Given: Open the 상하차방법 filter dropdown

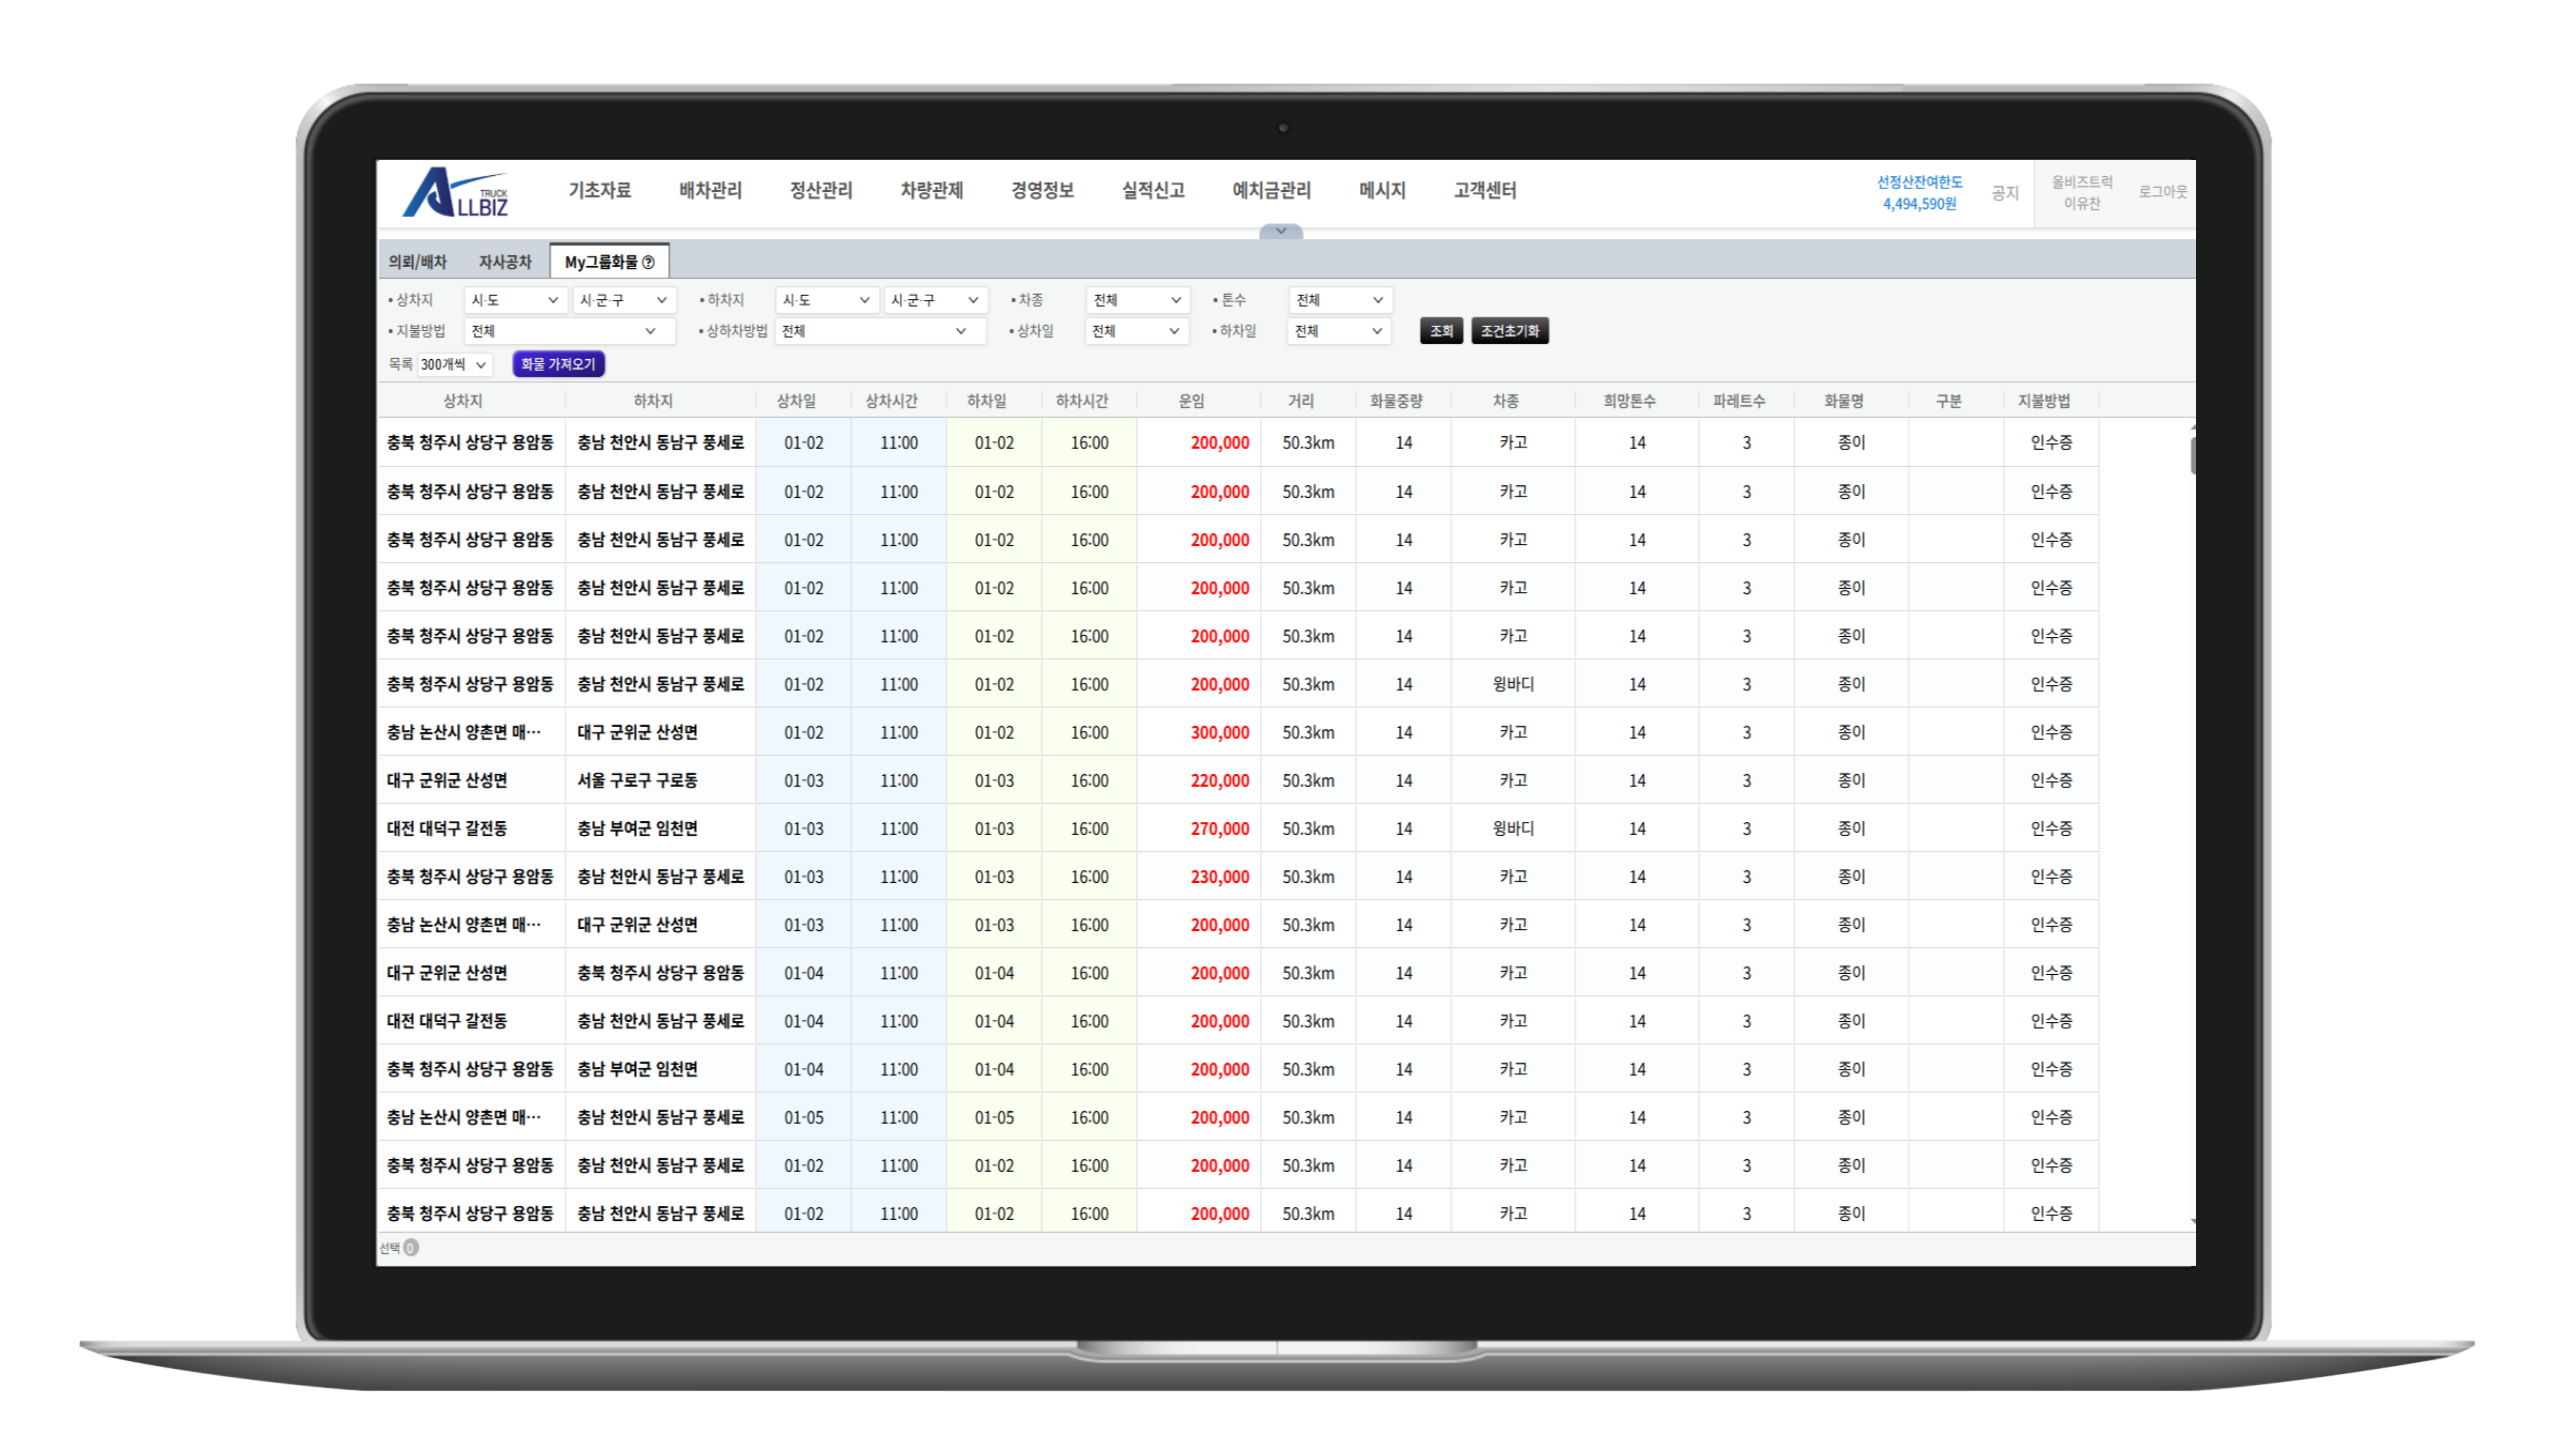Looking at the screenshot, I should pyautogui.click(x=880, y=331).
